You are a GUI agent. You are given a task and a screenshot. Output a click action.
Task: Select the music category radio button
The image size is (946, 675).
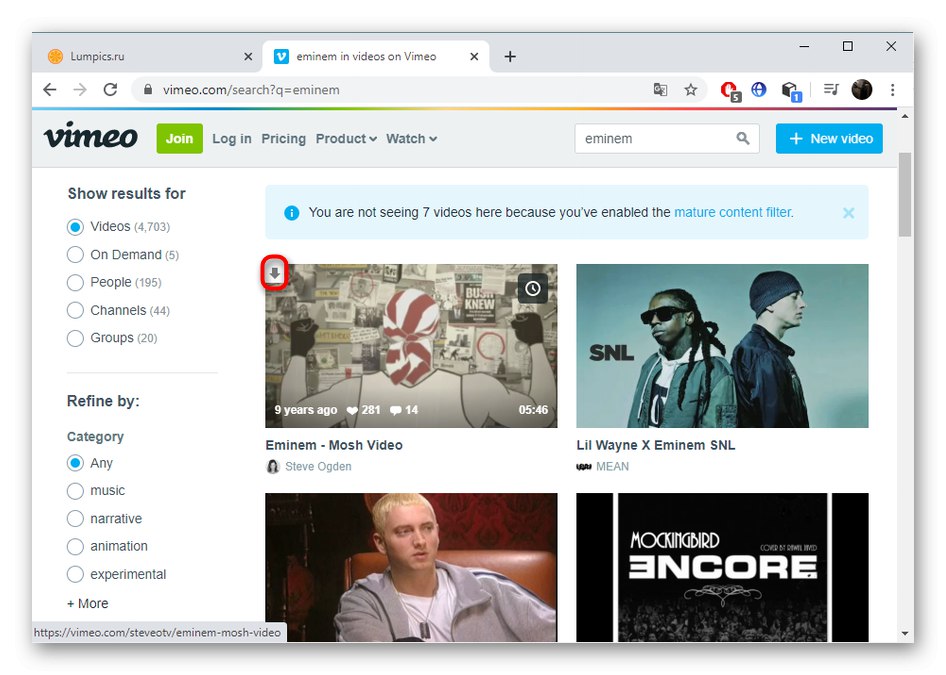pyautogui.click(x=75, y=491)
